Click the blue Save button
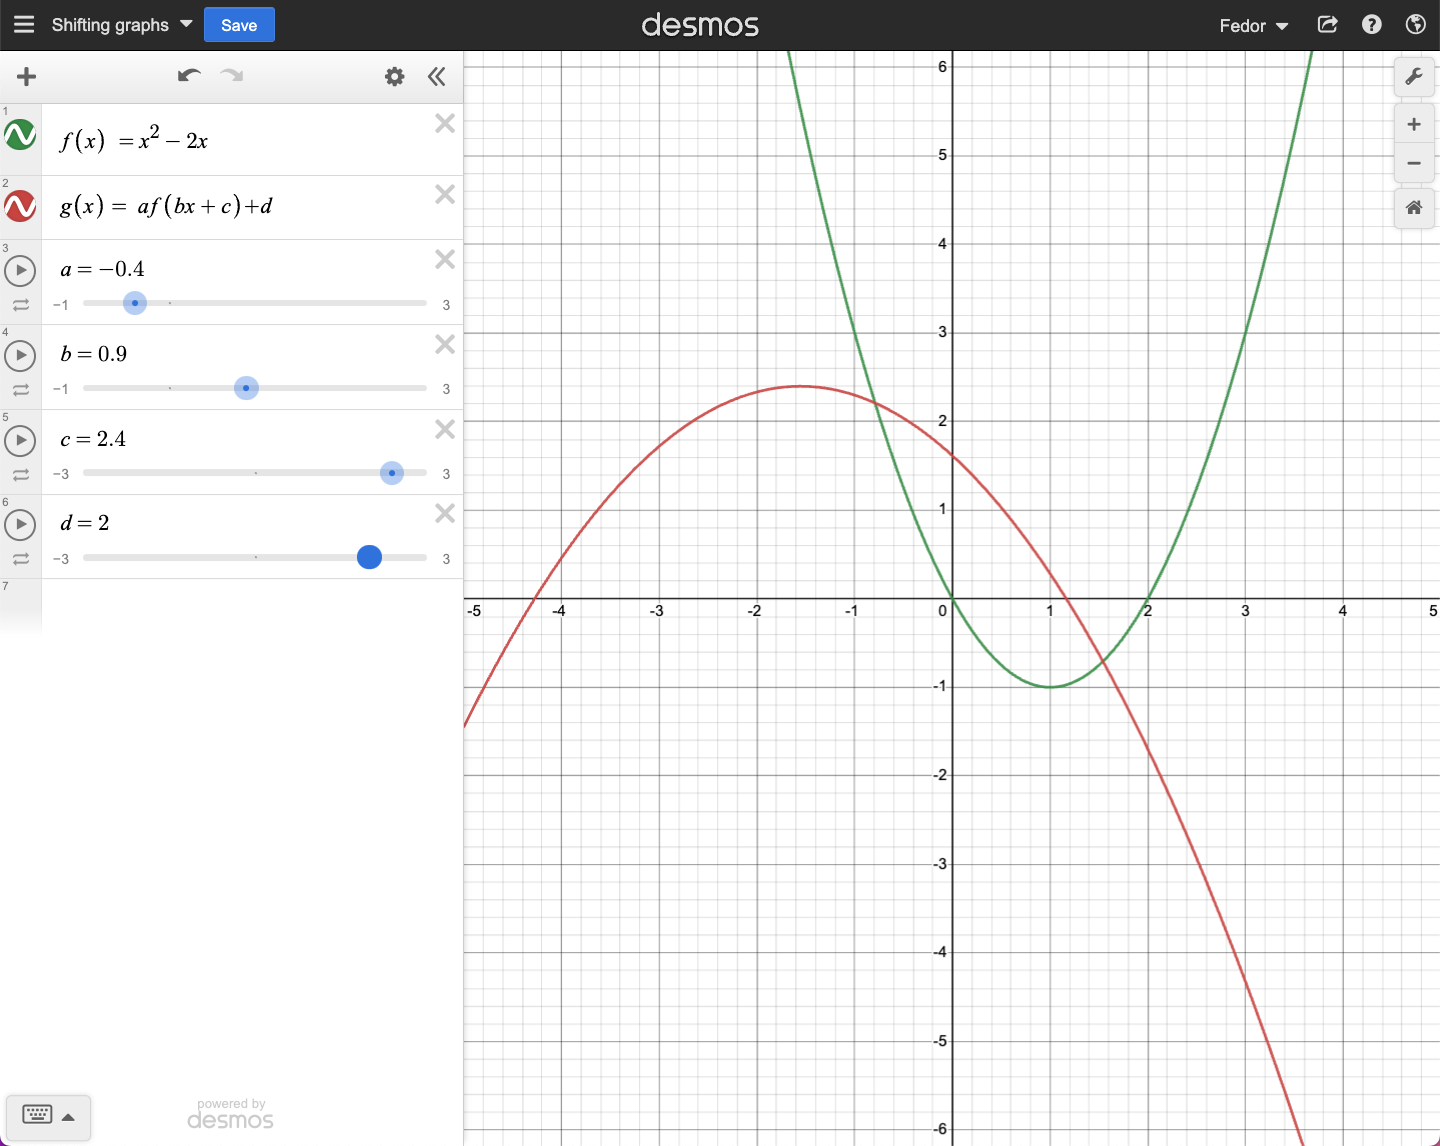1440x1146 pixels. tap(239, 25)
